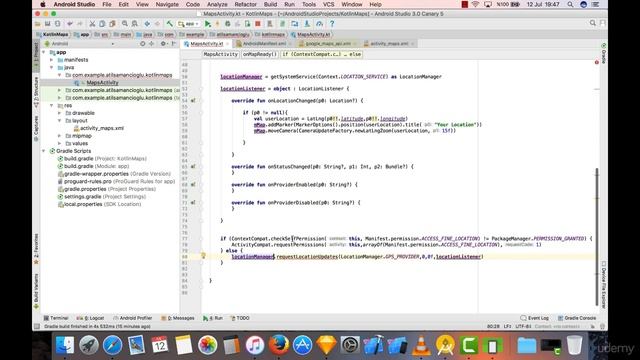Click the Debug app bug icon

tap(228, 24)
